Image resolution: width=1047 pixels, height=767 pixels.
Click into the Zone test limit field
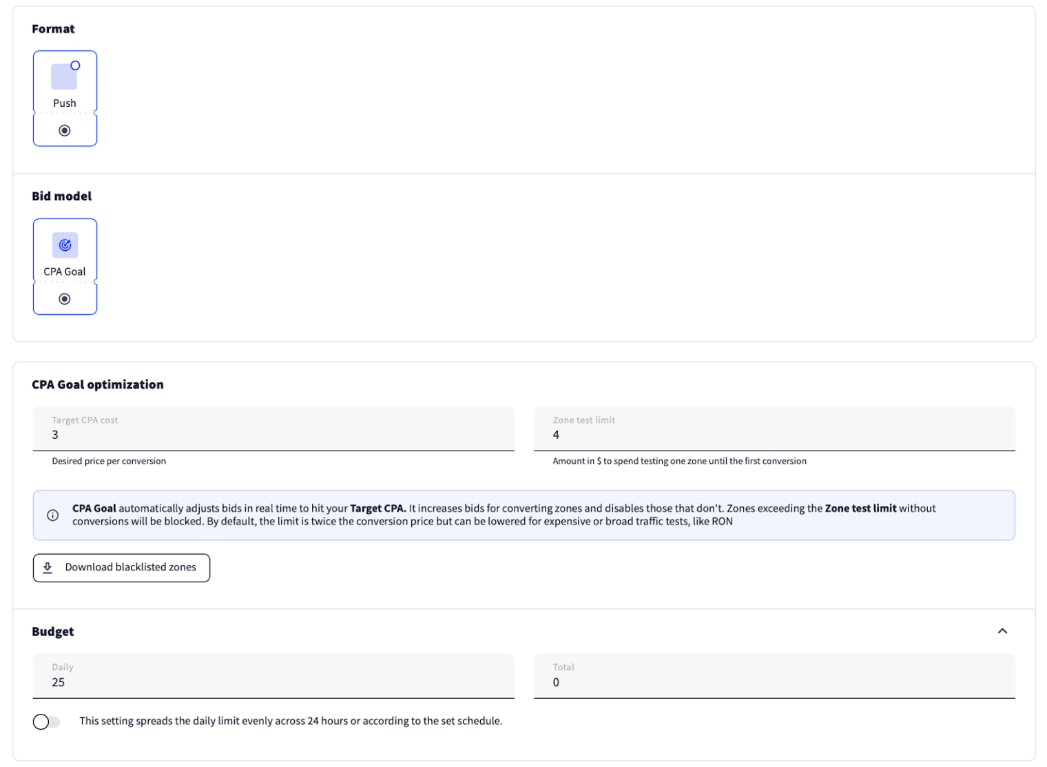[775, 434]
